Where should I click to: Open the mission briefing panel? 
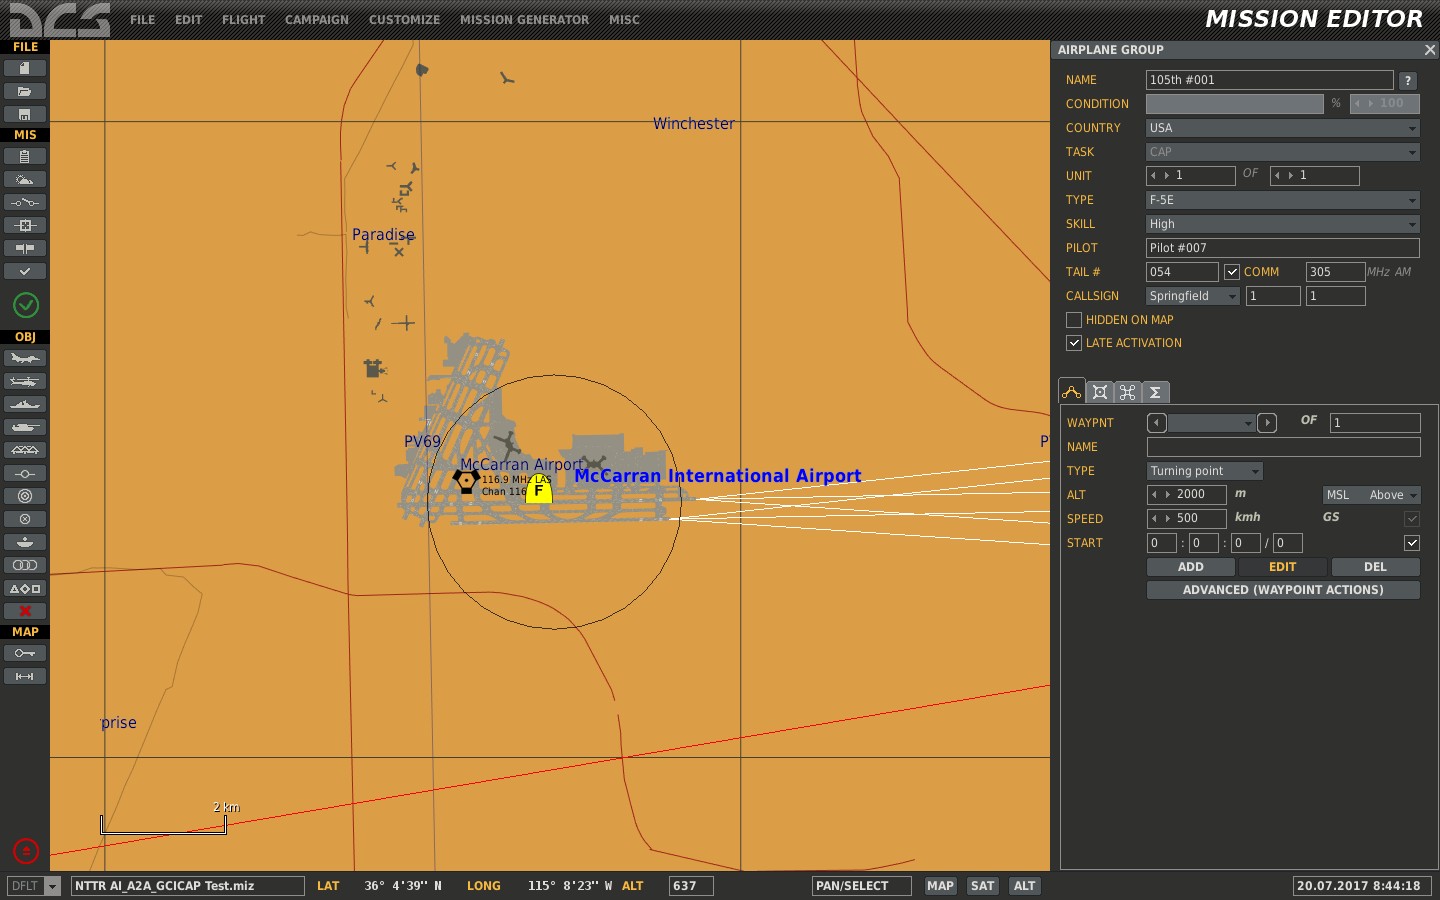coord(24,156)
